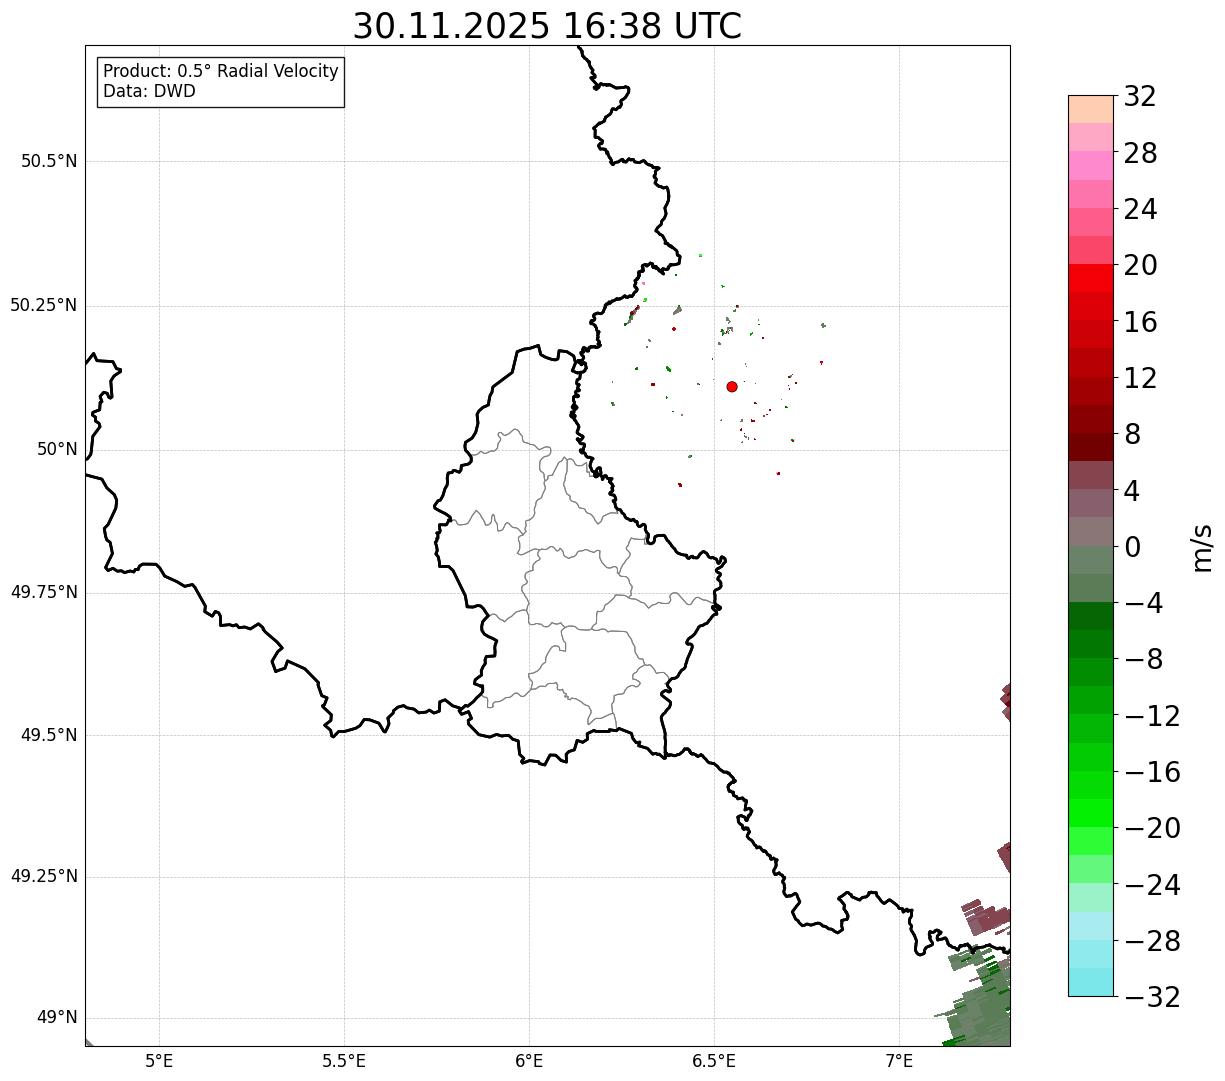This screenshot has width=1225, height=1081.
Task: Click the colorbar value 16
Action: (x=1140, y=322)
